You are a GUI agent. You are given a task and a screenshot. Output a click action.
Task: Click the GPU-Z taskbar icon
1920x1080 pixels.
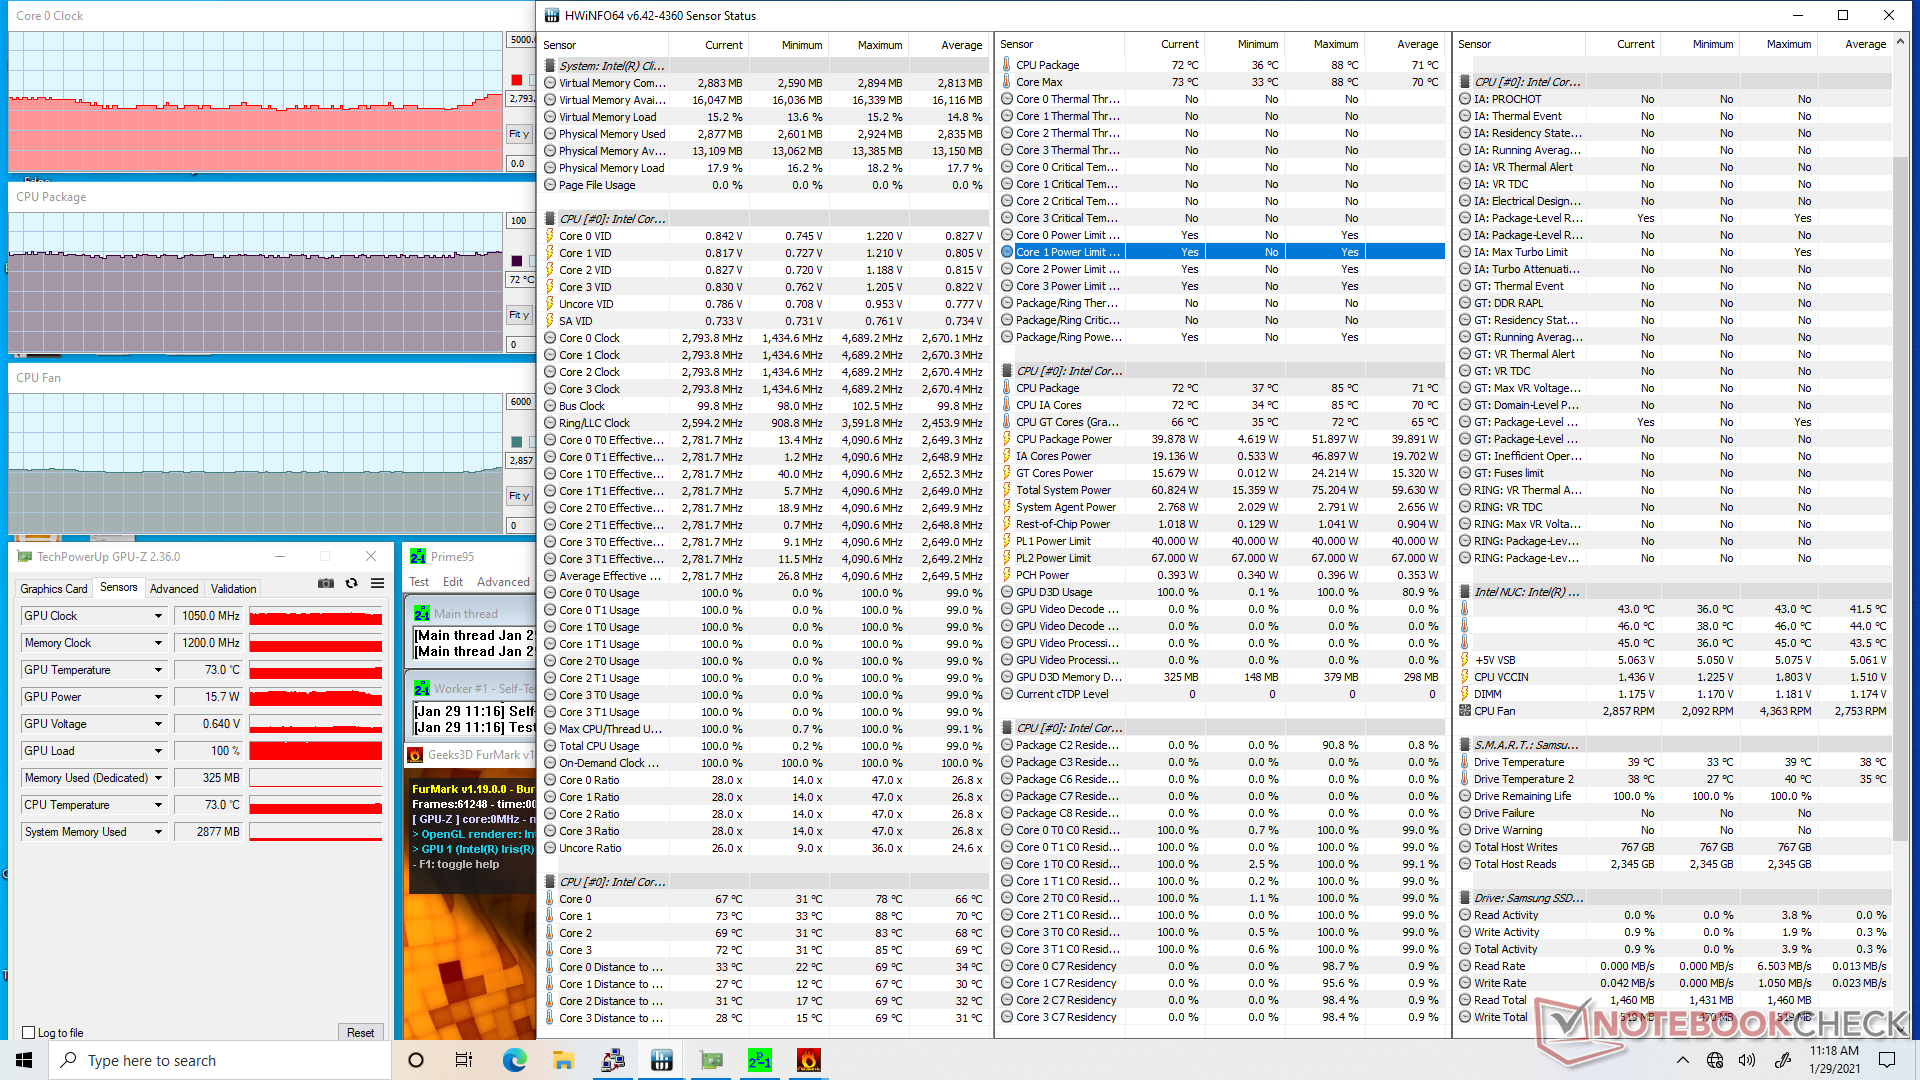(711, 1060)
